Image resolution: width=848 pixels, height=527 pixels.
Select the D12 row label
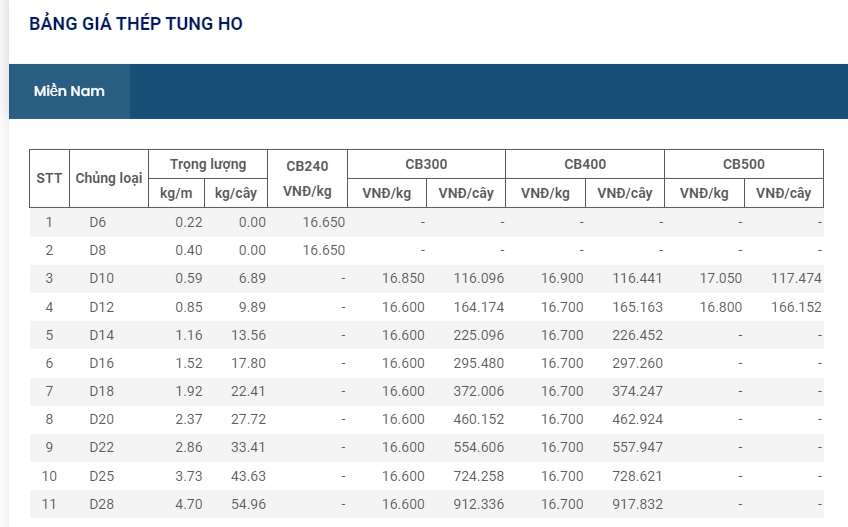(x=102, y=307)
